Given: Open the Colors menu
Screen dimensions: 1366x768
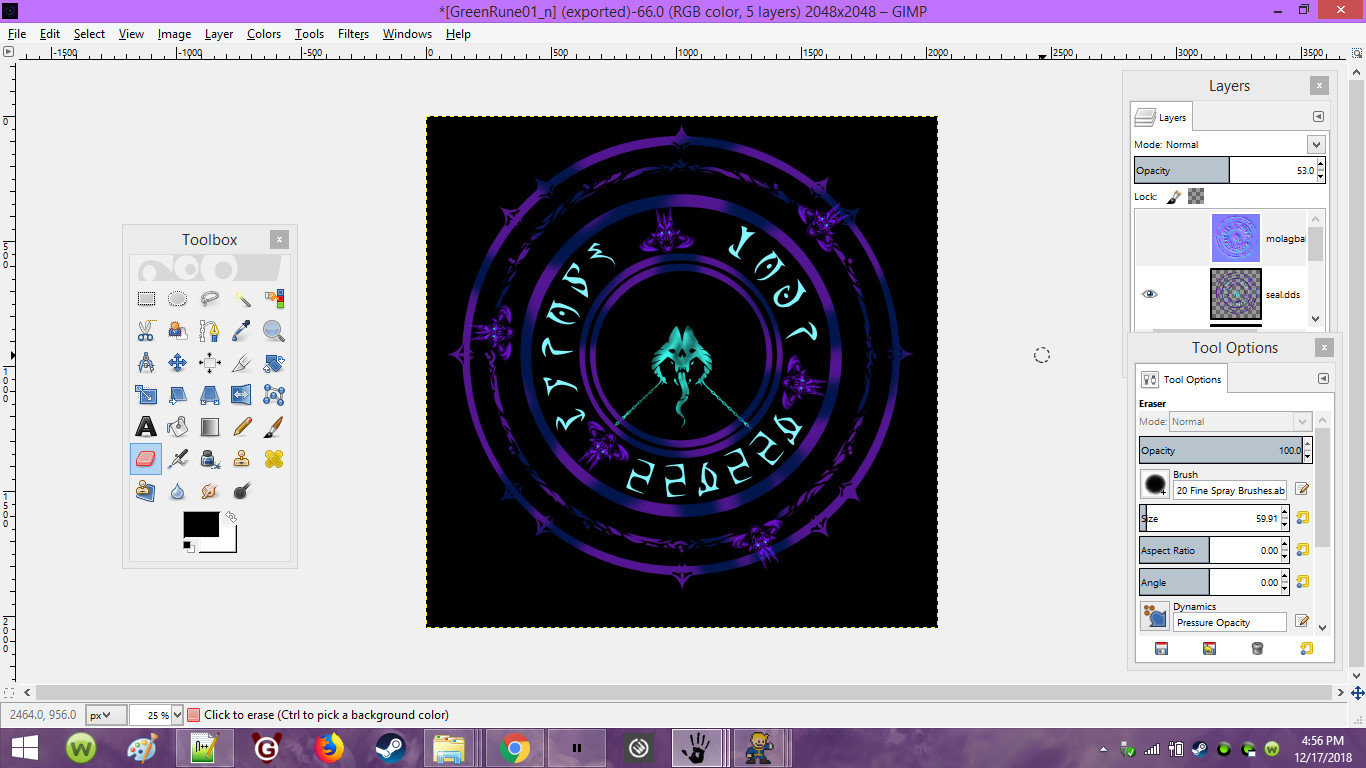Looking at the screenshot, I should [264, 33].
